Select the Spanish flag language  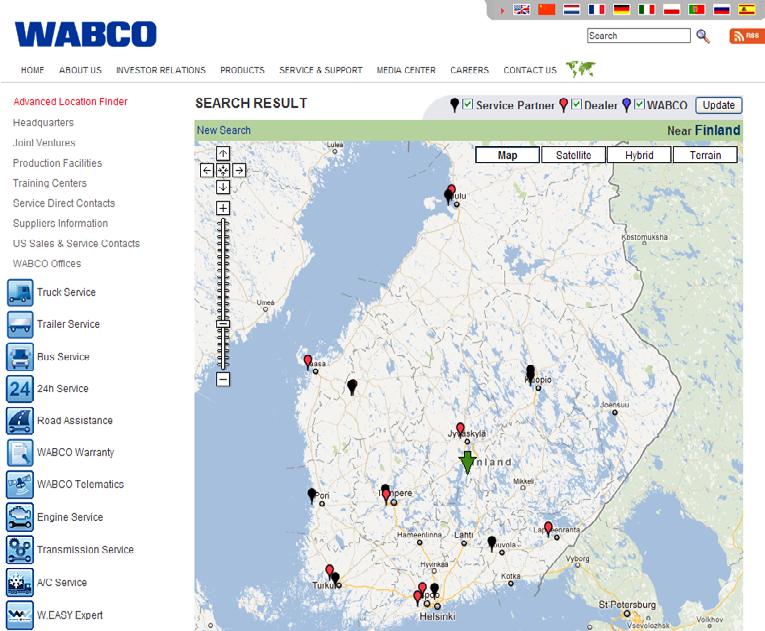click(x=747, y=9)
